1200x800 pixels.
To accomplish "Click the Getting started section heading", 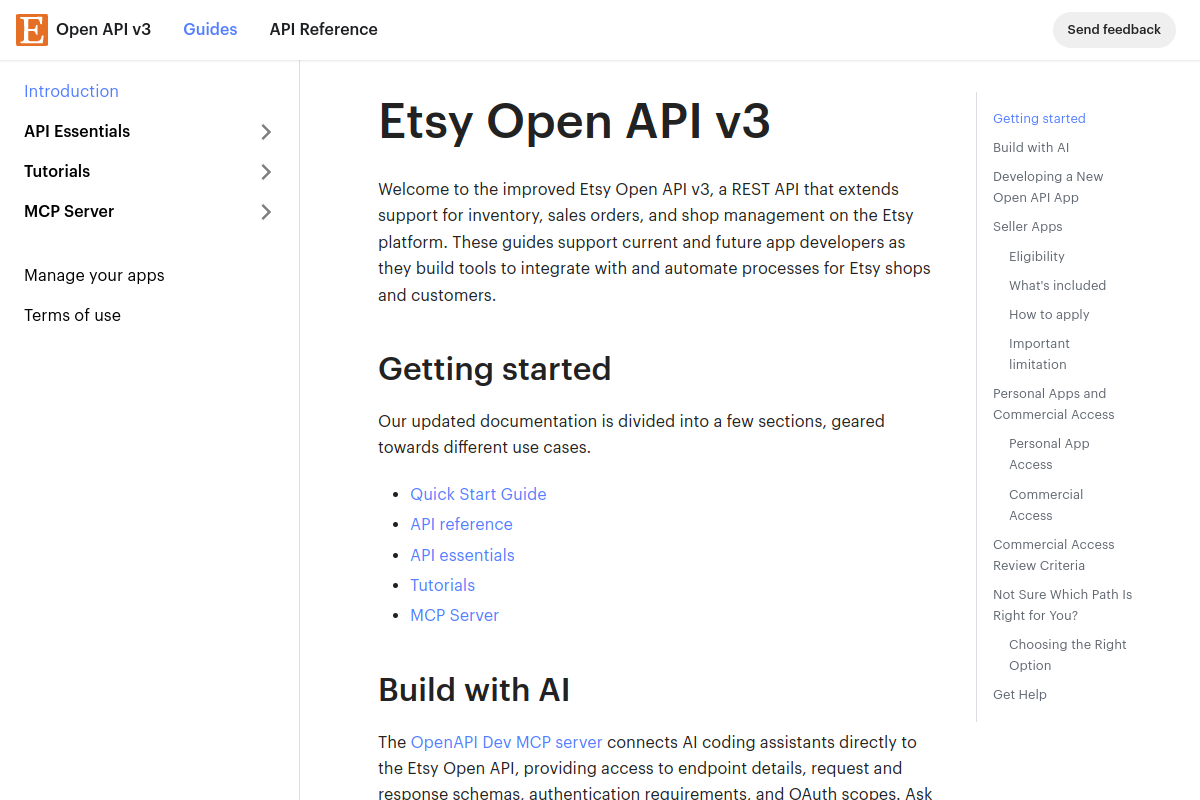I will pyautogui.click(x=494, y=369).
